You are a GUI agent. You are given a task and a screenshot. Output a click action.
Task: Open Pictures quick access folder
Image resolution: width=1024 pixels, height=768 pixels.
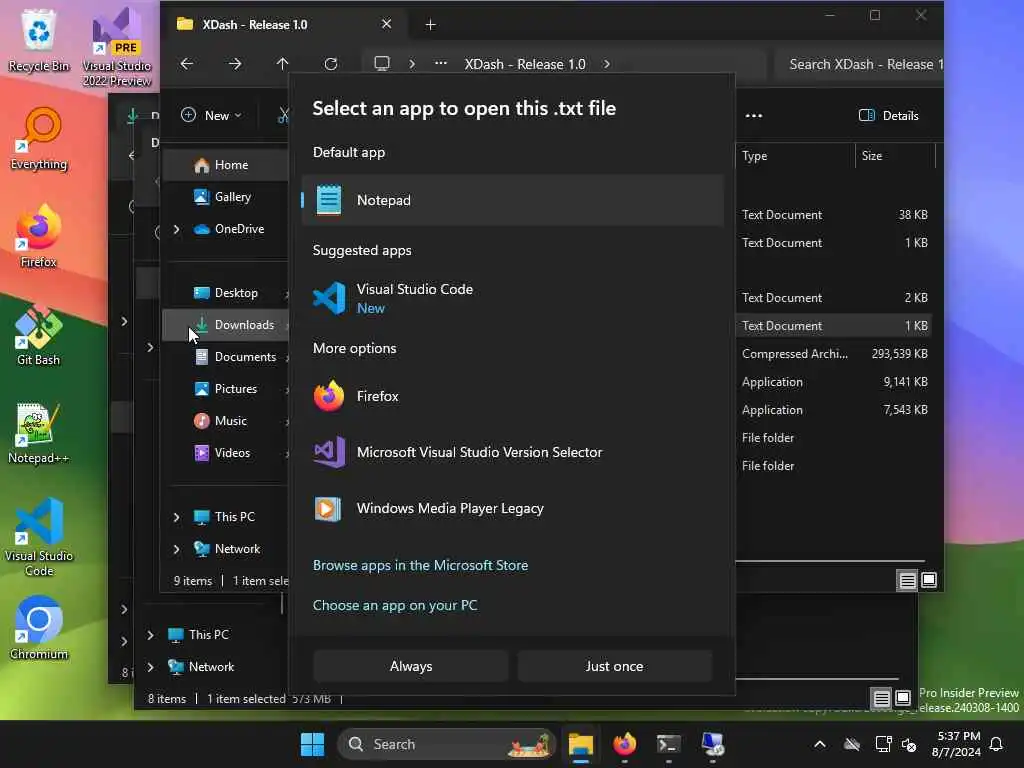point(225,389)
